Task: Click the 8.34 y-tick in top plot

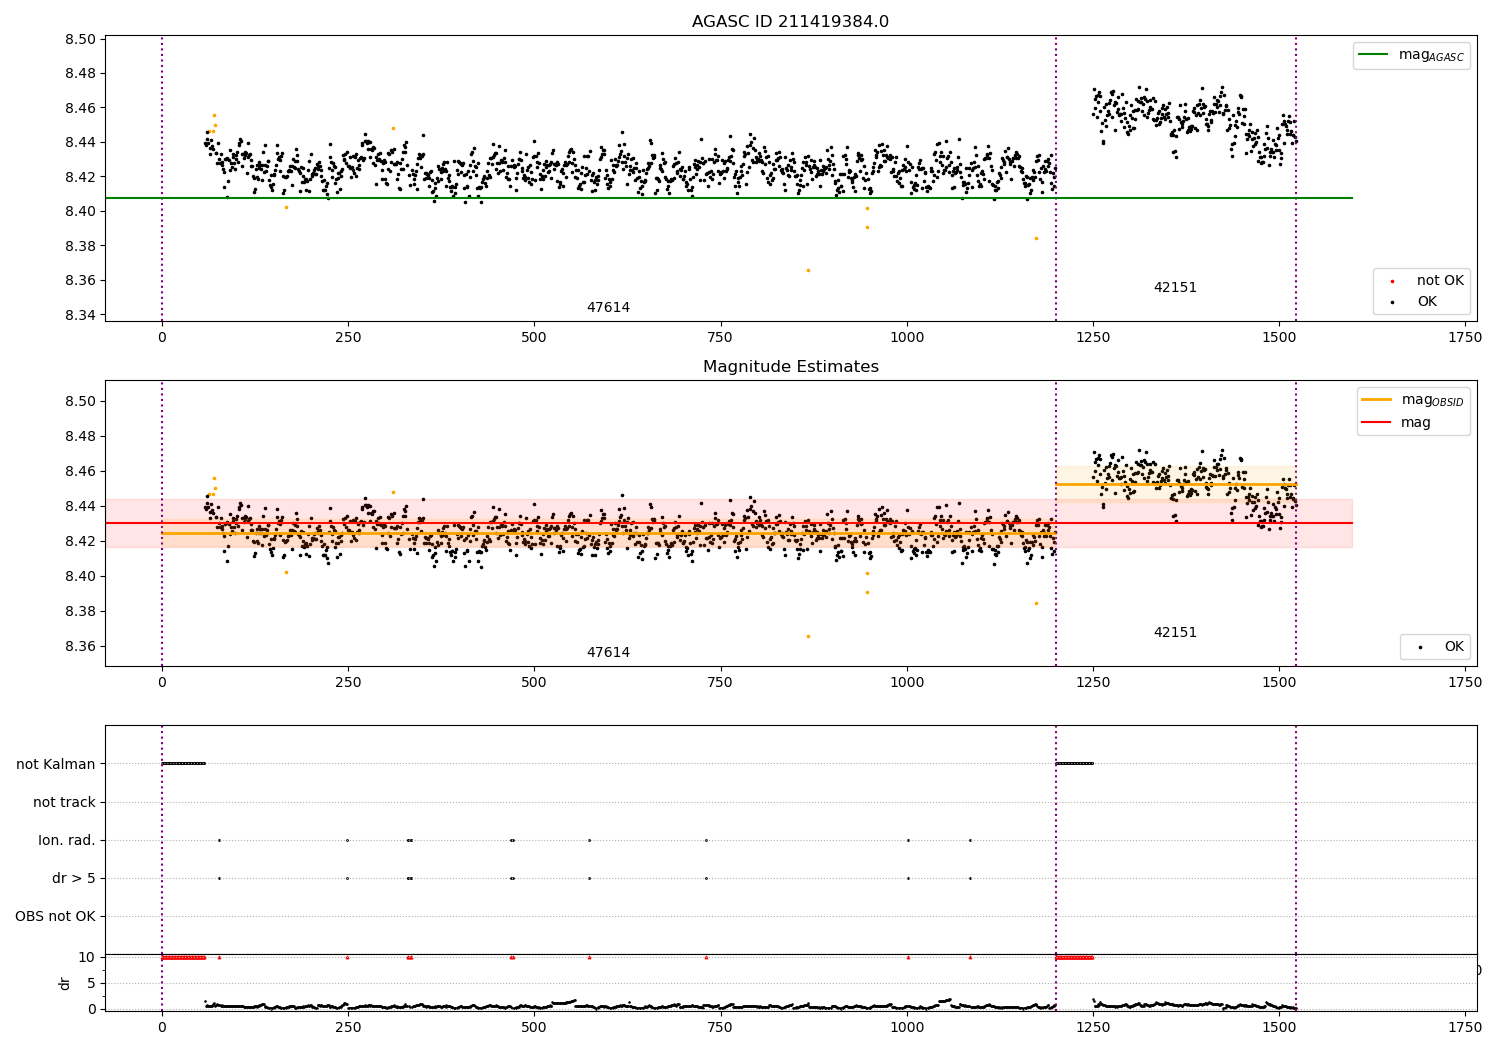Action: click(x=79, y=315)
